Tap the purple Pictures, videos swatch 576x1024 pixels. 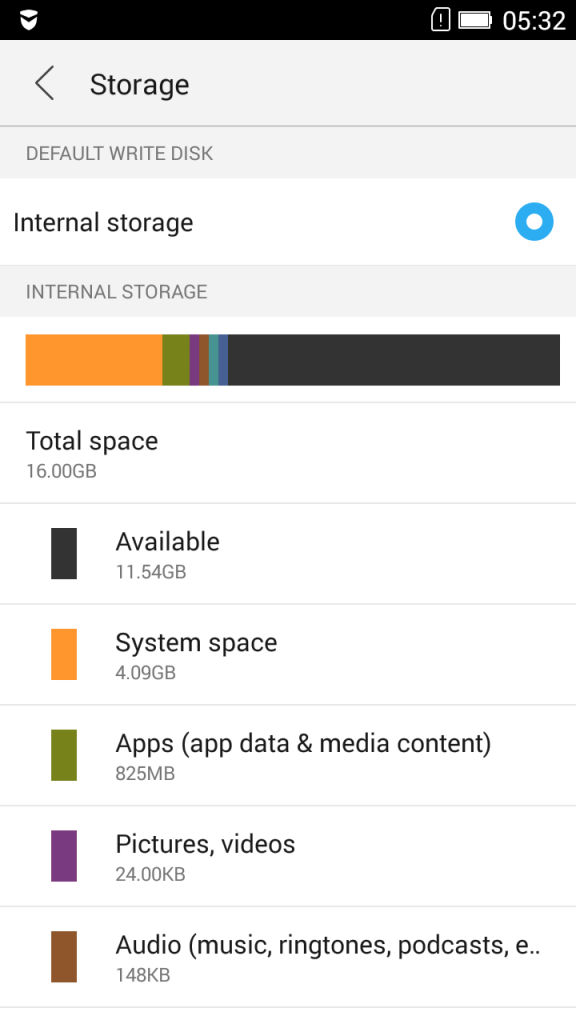(x=64, y=856)
